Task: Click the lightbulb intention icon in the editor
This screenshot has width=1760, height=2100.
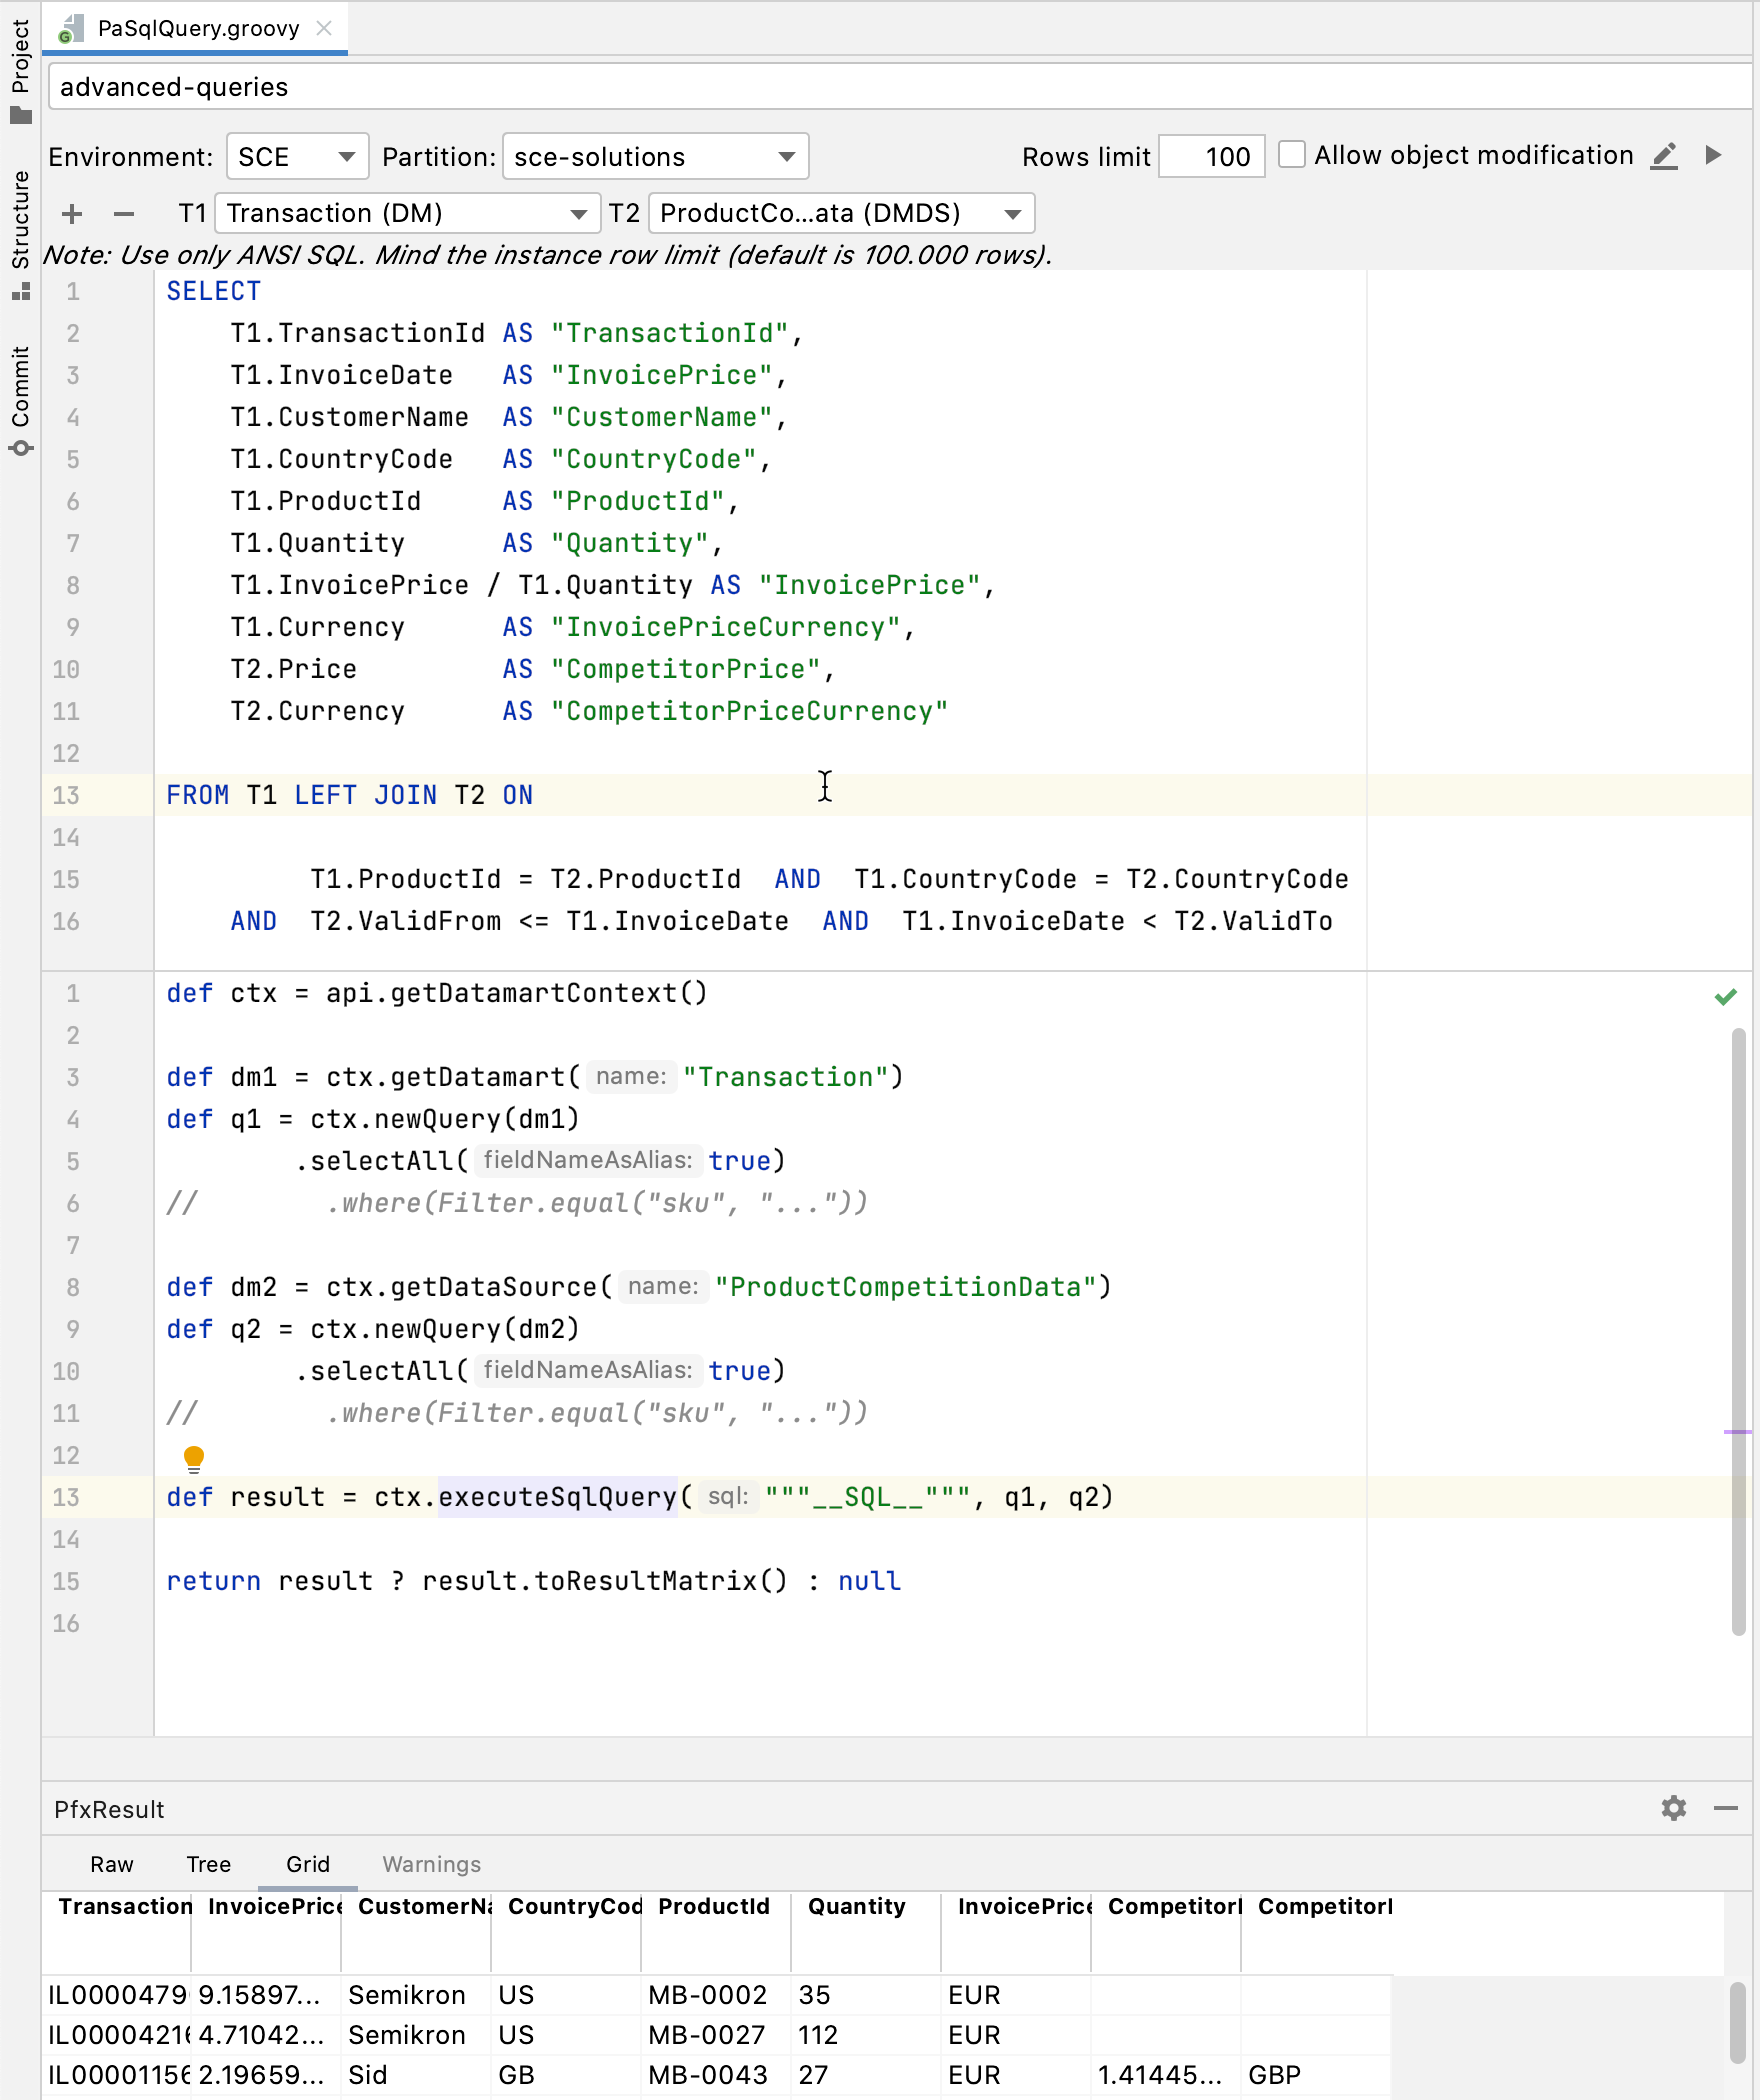Action: [193, 1459]
